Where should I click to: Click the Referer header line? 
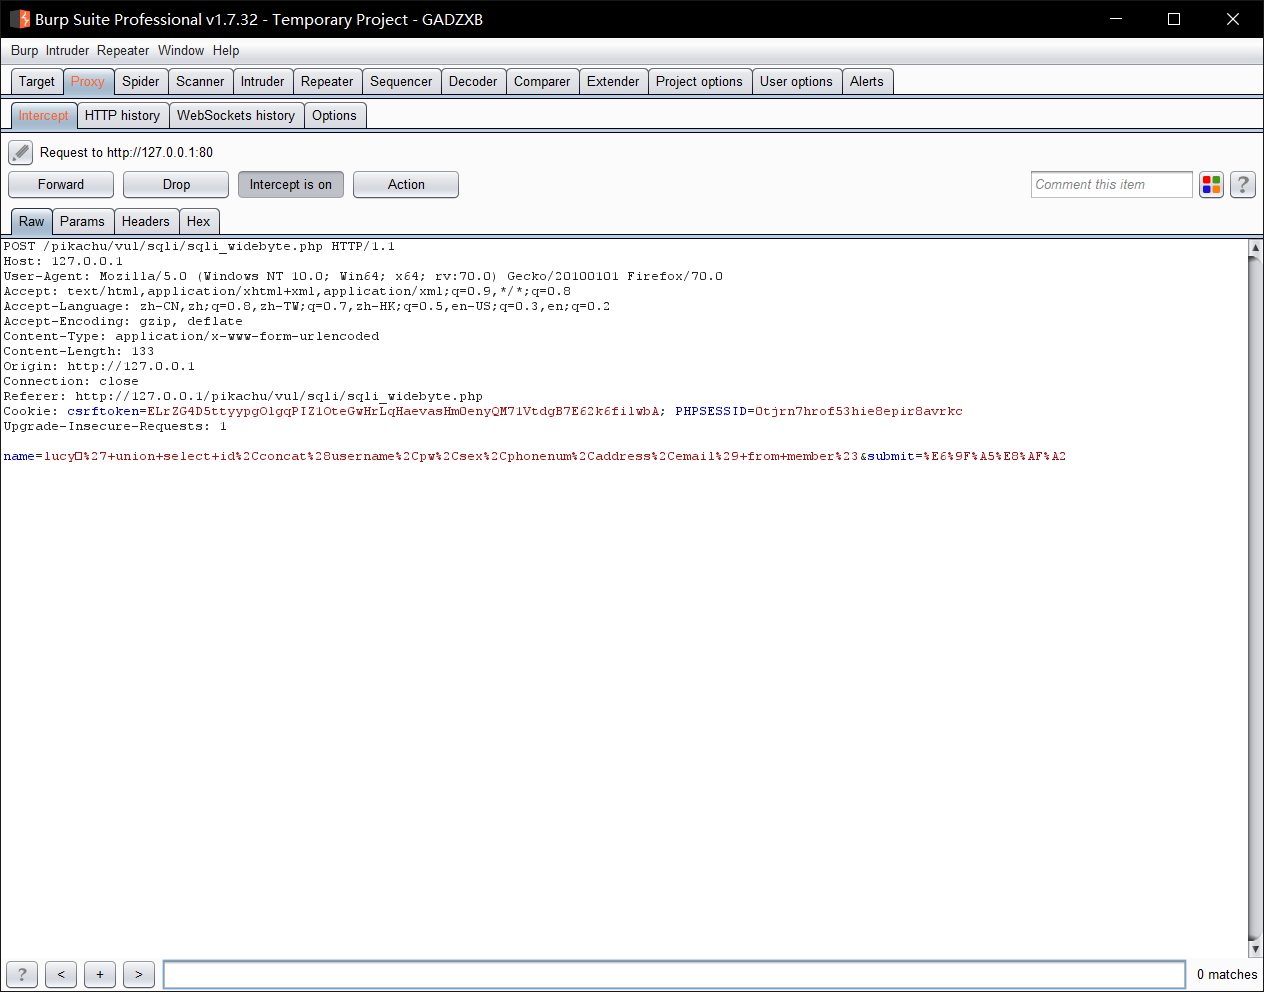point(243,396)
